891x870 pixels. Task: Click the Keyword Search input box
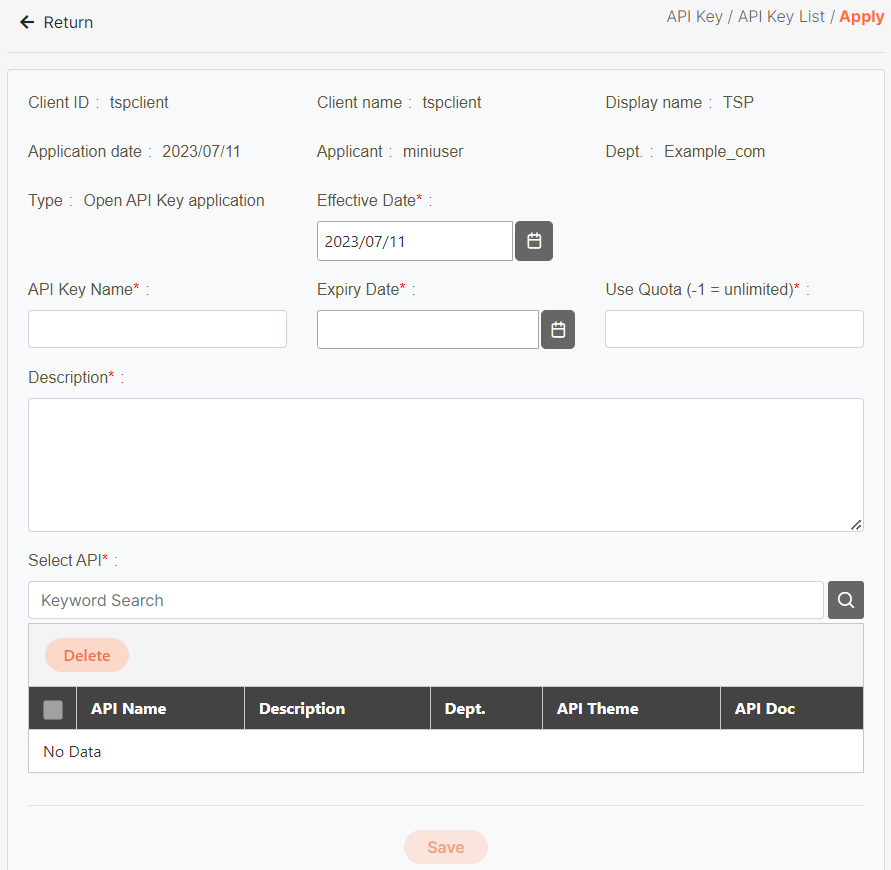point(425,600)
